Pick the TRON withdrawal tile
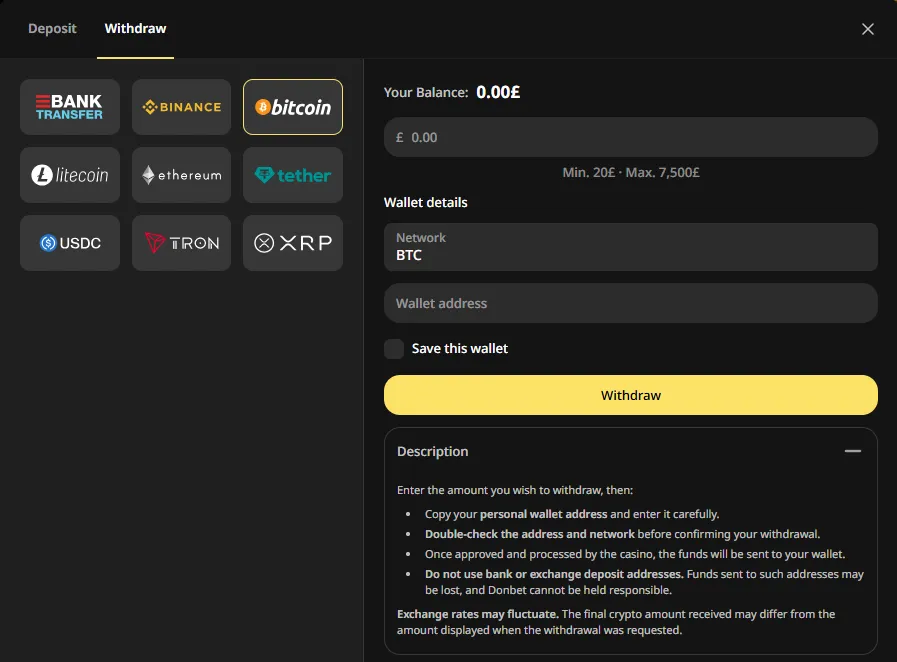897x662 pixels. [x=181, y=243]
